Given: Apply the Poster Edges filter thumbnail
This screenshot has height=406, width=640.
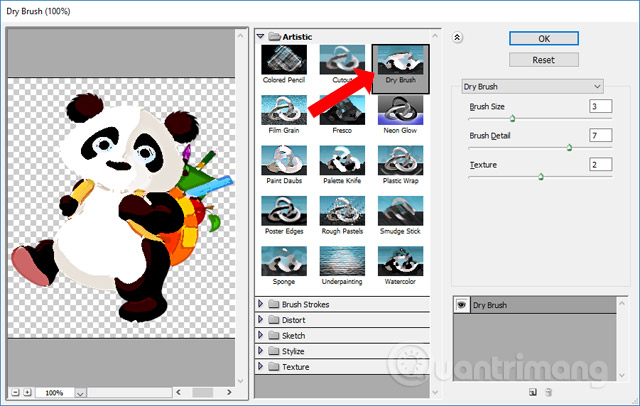Looking at the screenshot, I should 284,211.
